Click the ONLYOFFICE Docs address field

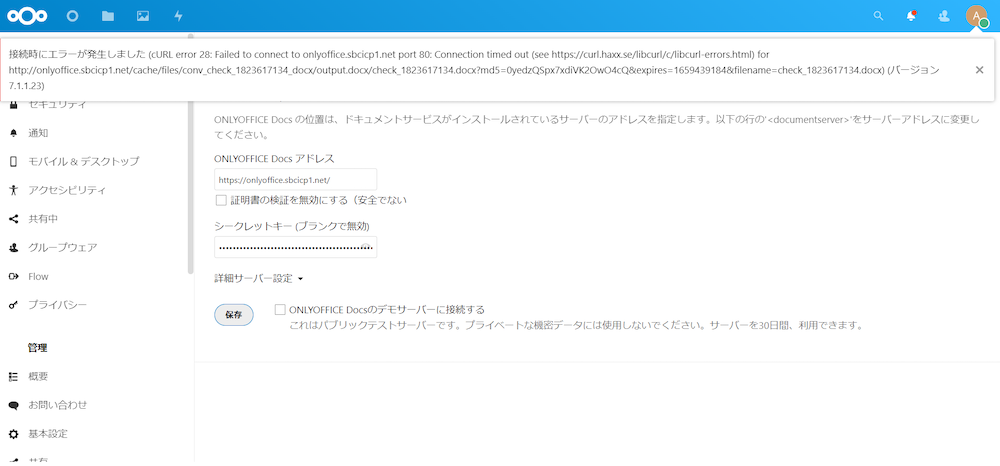tap(295, 180)
